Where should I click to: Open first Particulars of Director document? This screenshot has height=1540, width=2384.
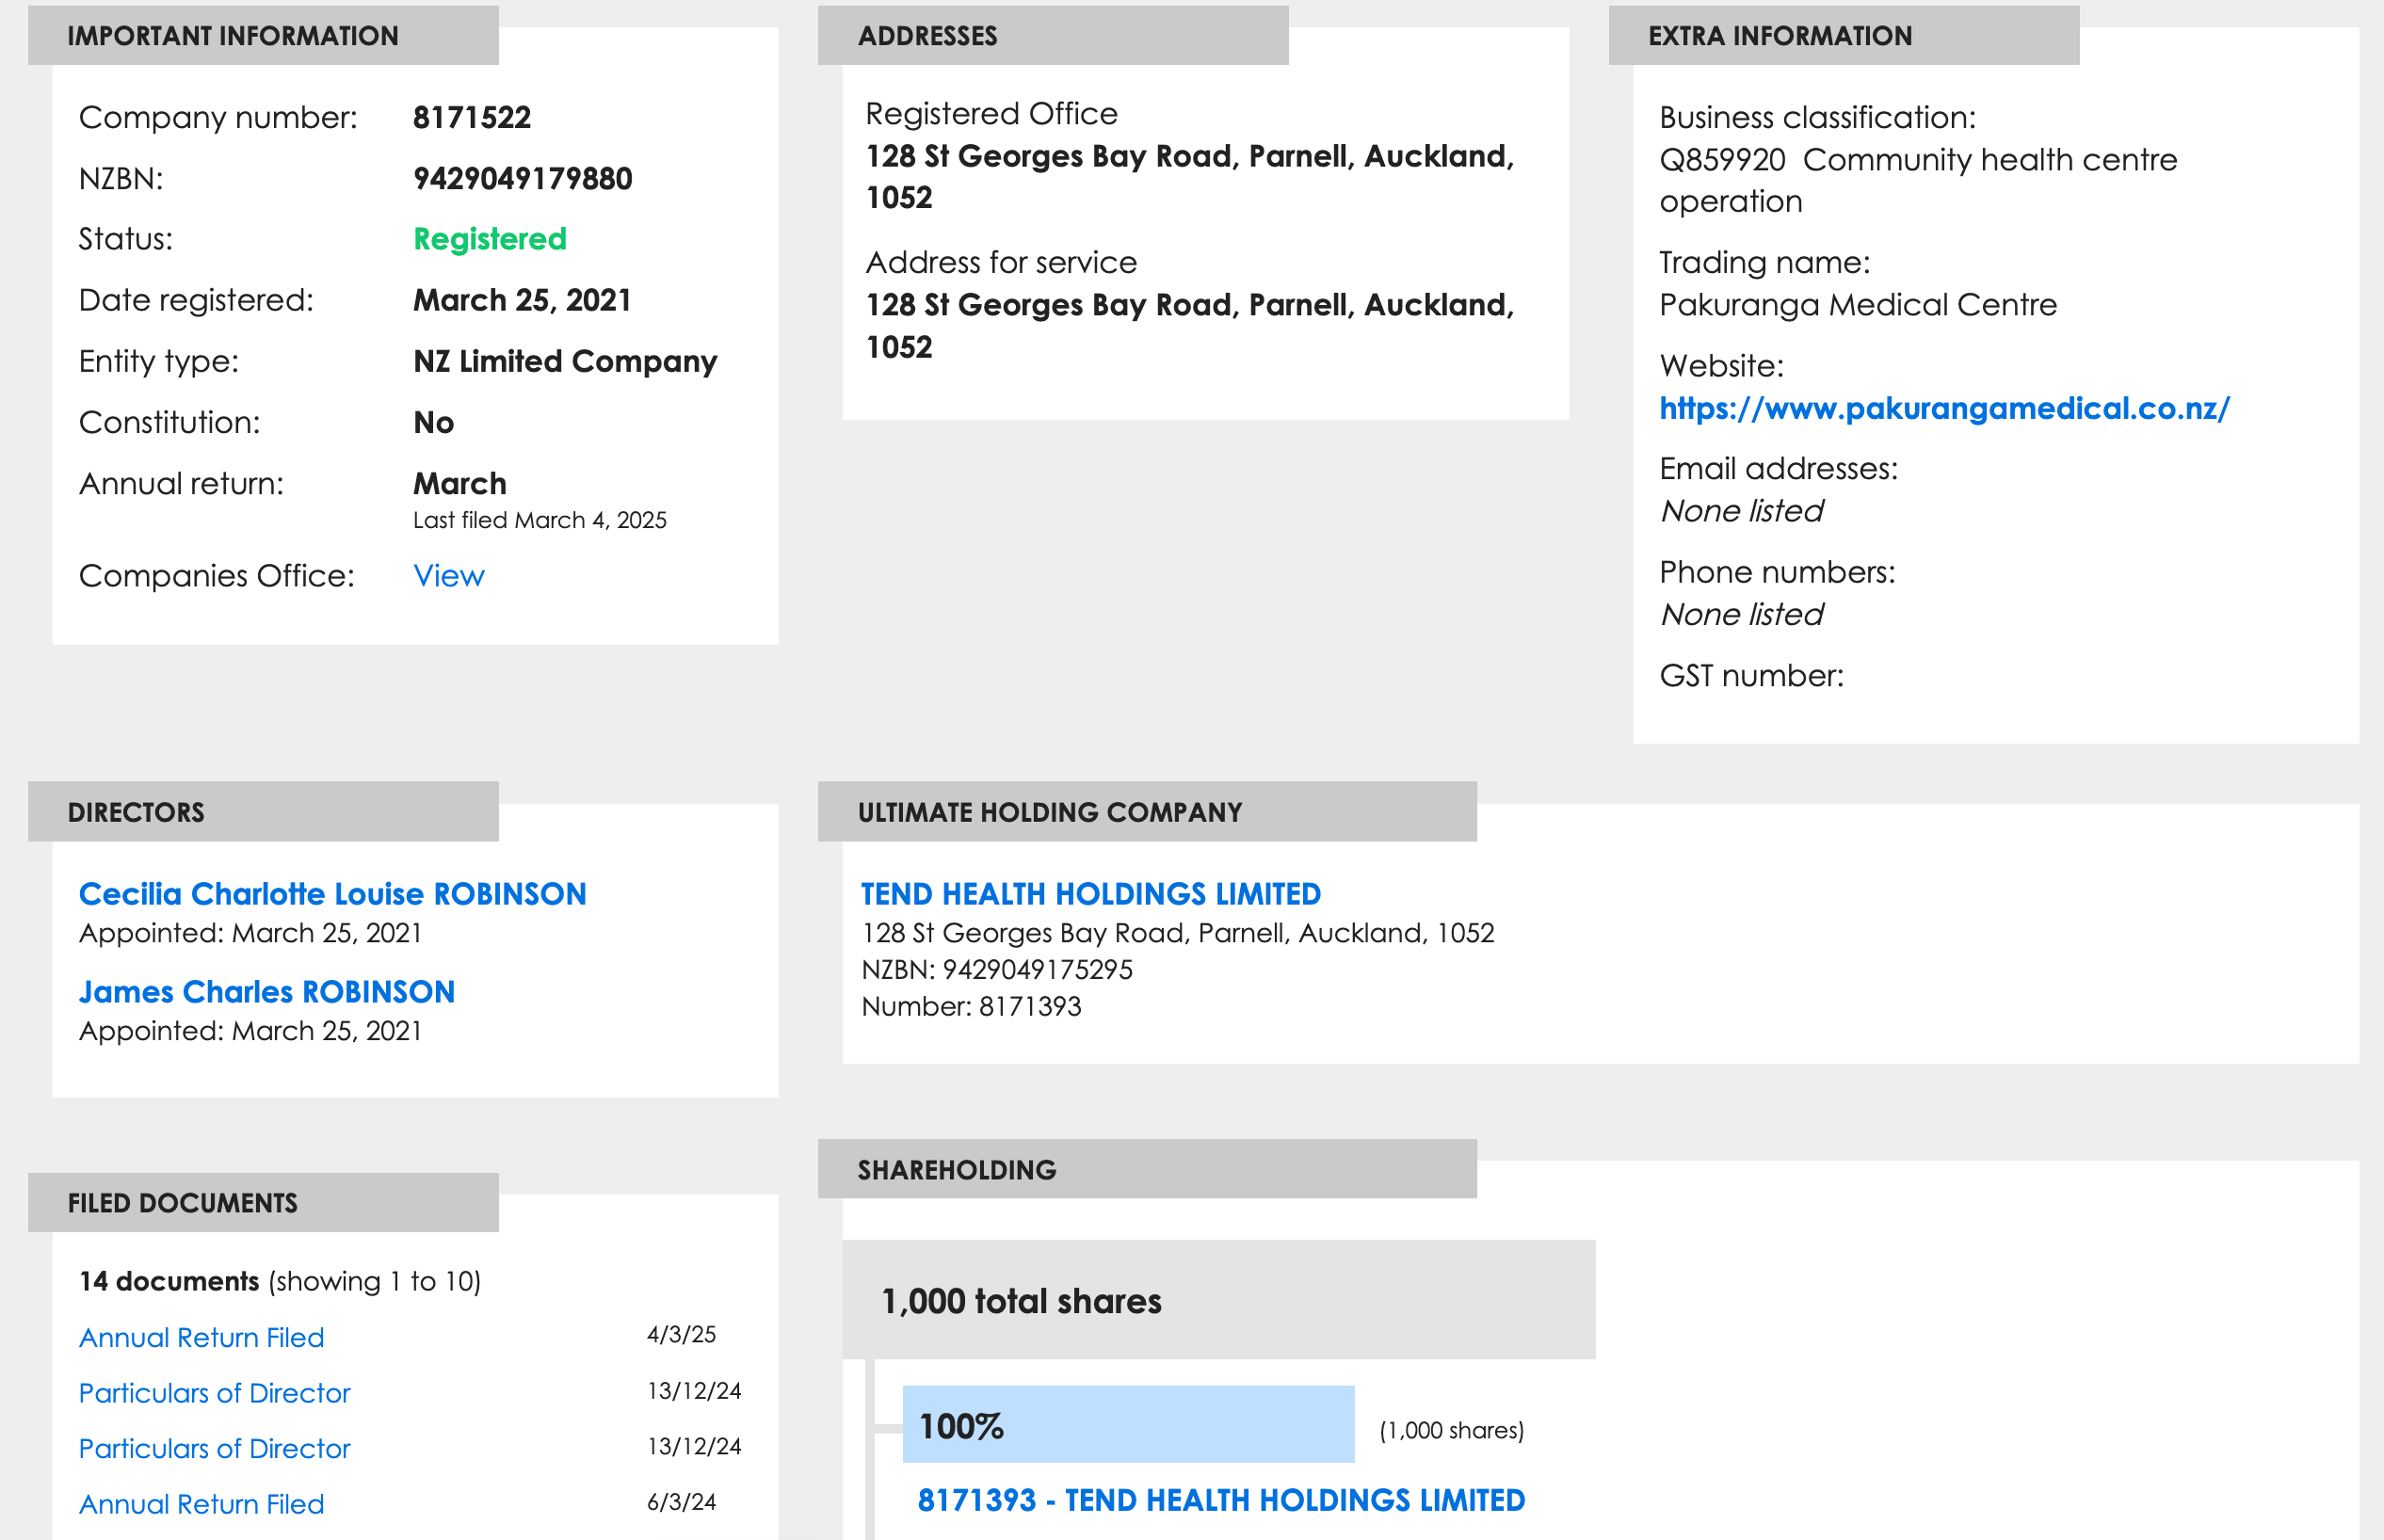[x=214, y=1393]
